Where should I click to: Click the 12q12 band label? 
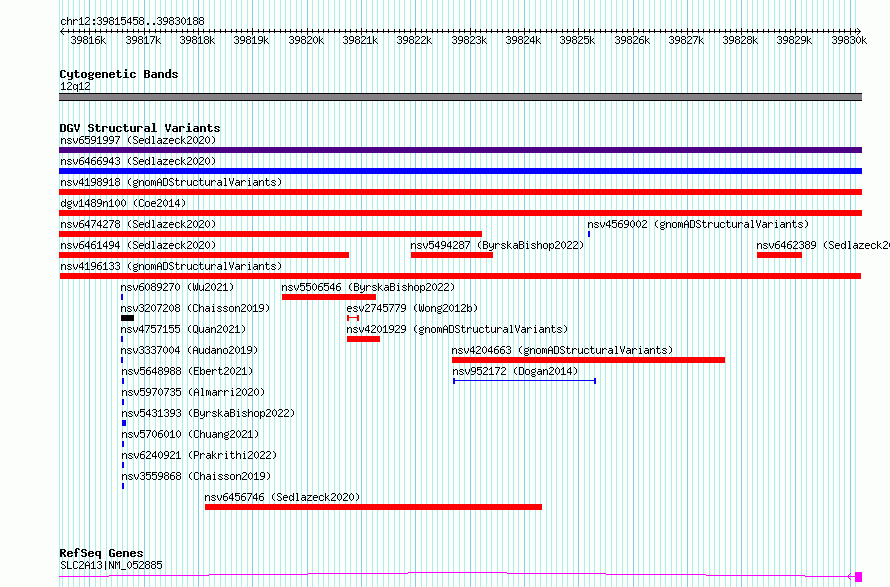click(x=75, y=86)
